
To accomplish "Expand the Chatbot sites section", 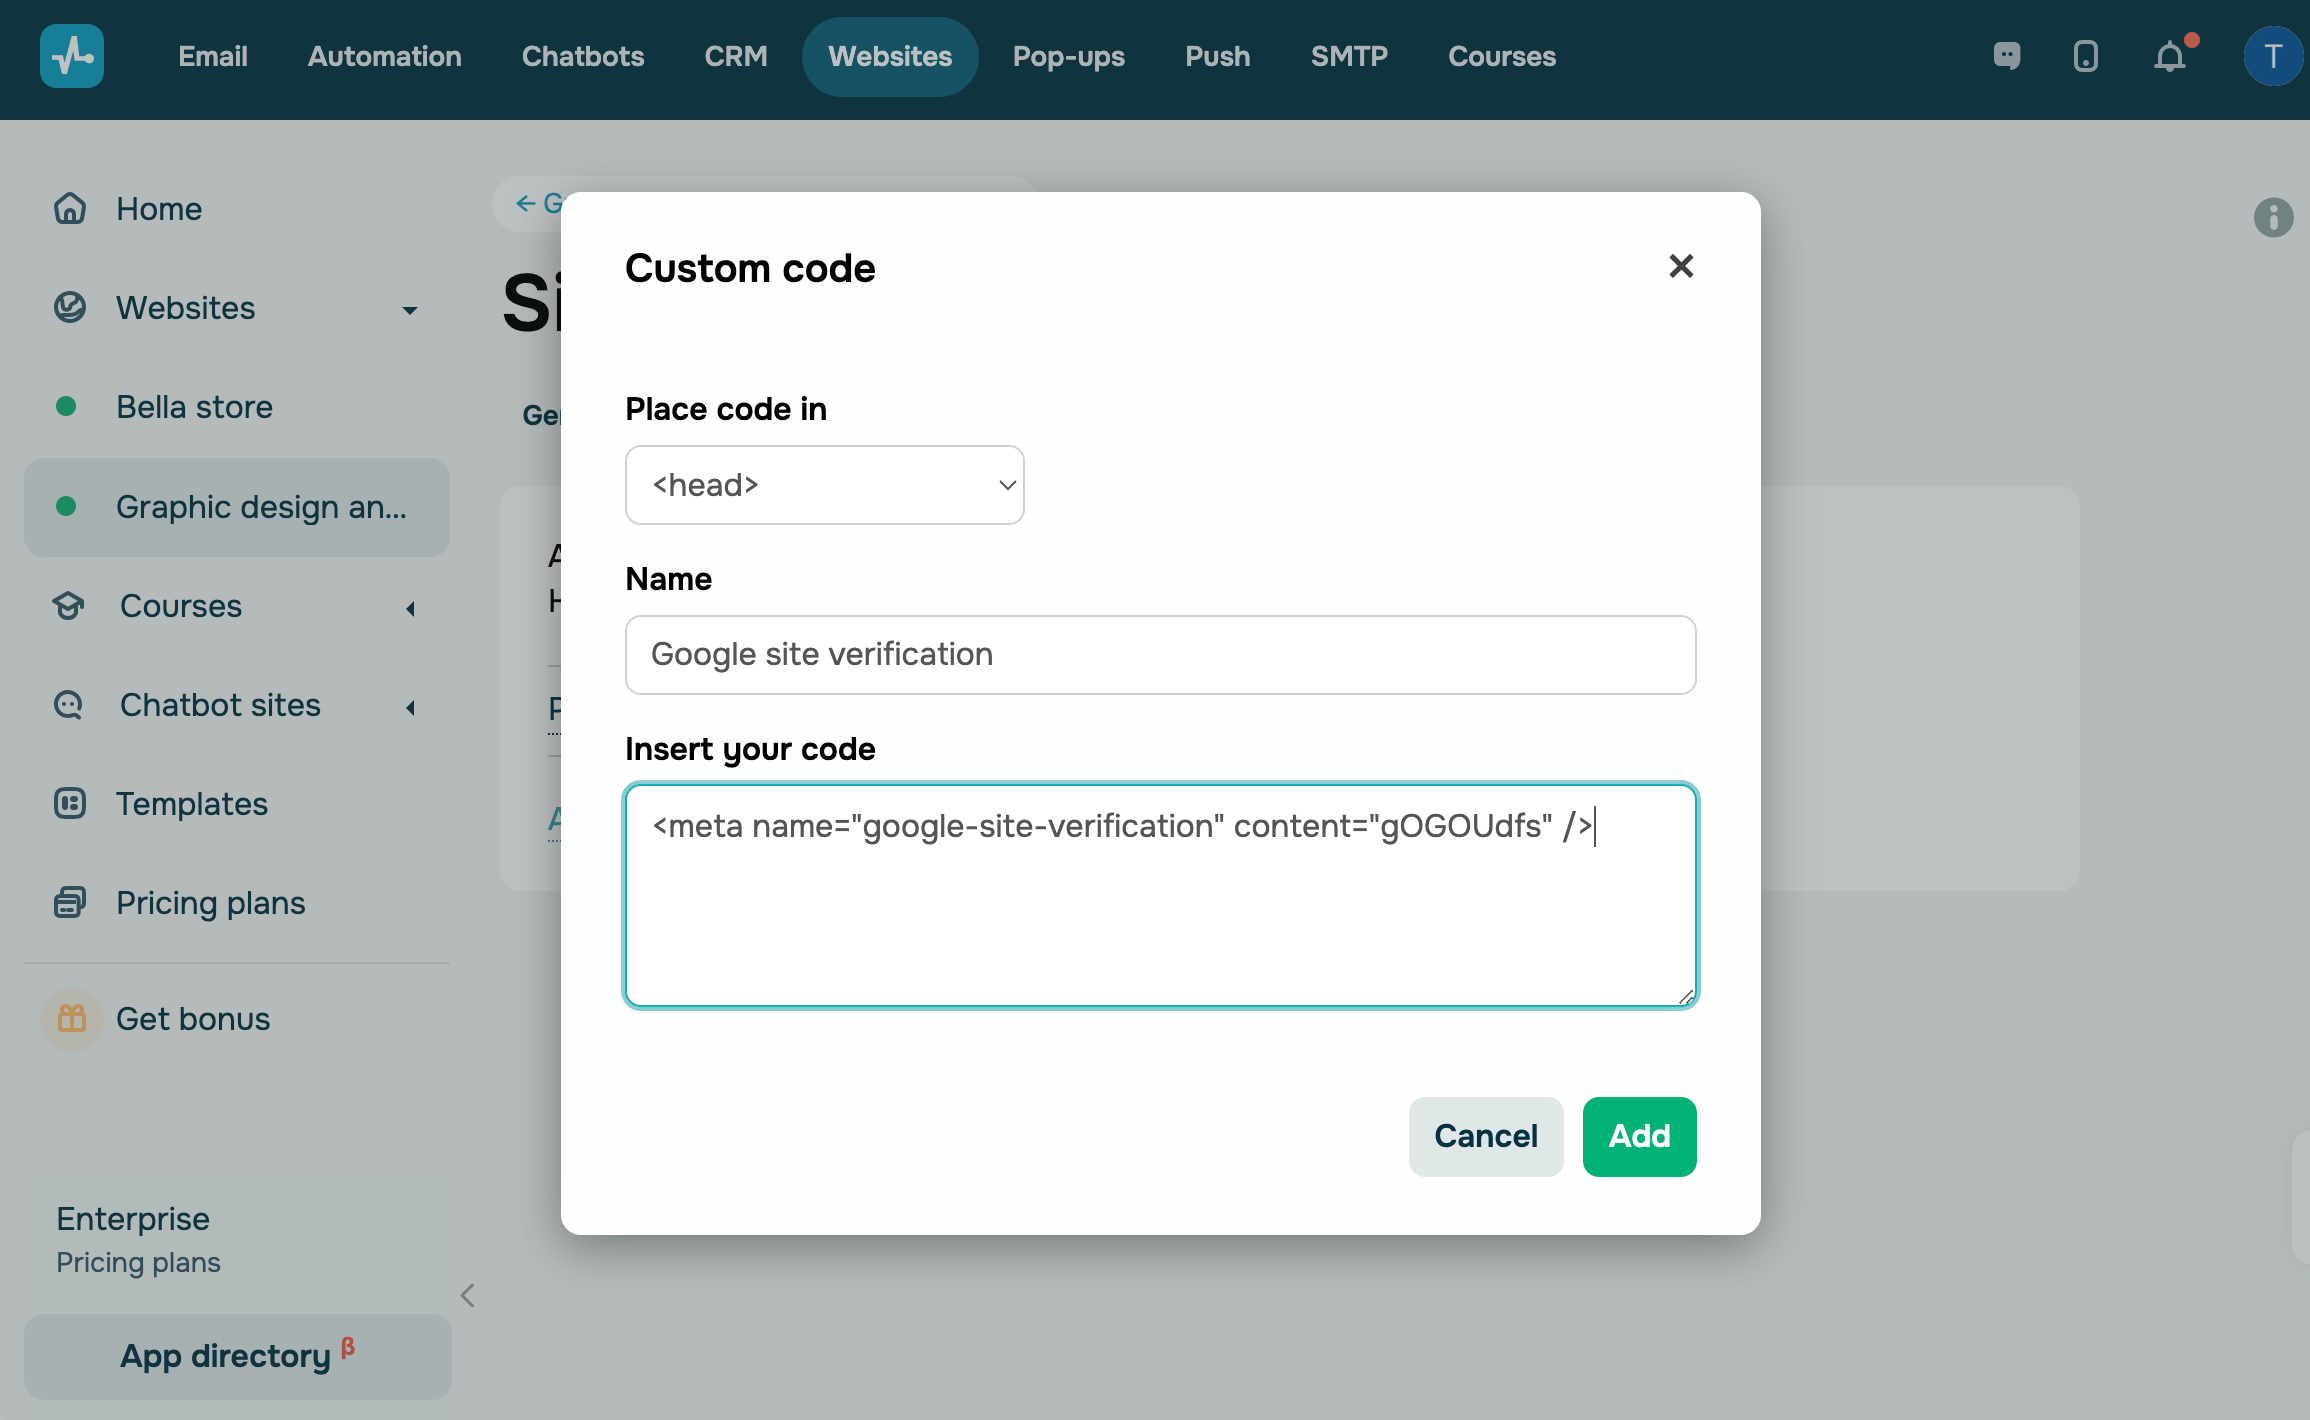I will coord(409,707).
